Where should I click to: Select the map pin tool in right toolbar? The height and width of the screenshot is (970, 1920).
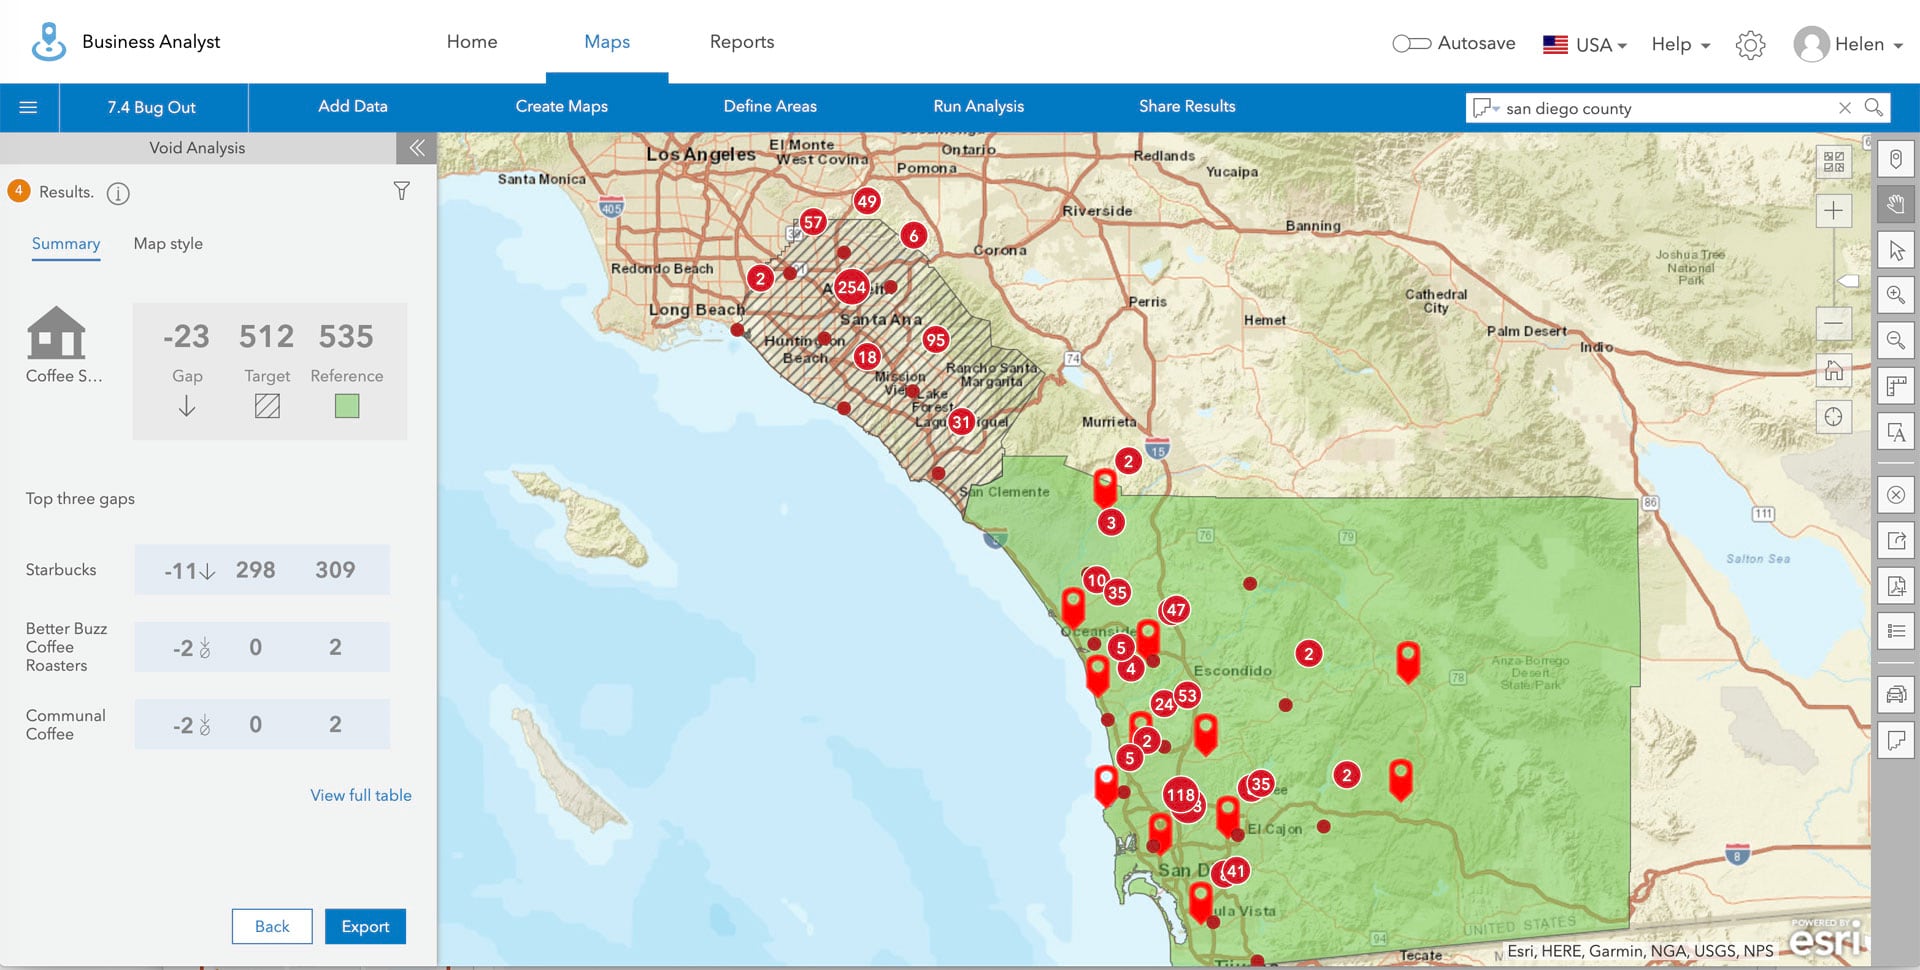point(1896,159)
